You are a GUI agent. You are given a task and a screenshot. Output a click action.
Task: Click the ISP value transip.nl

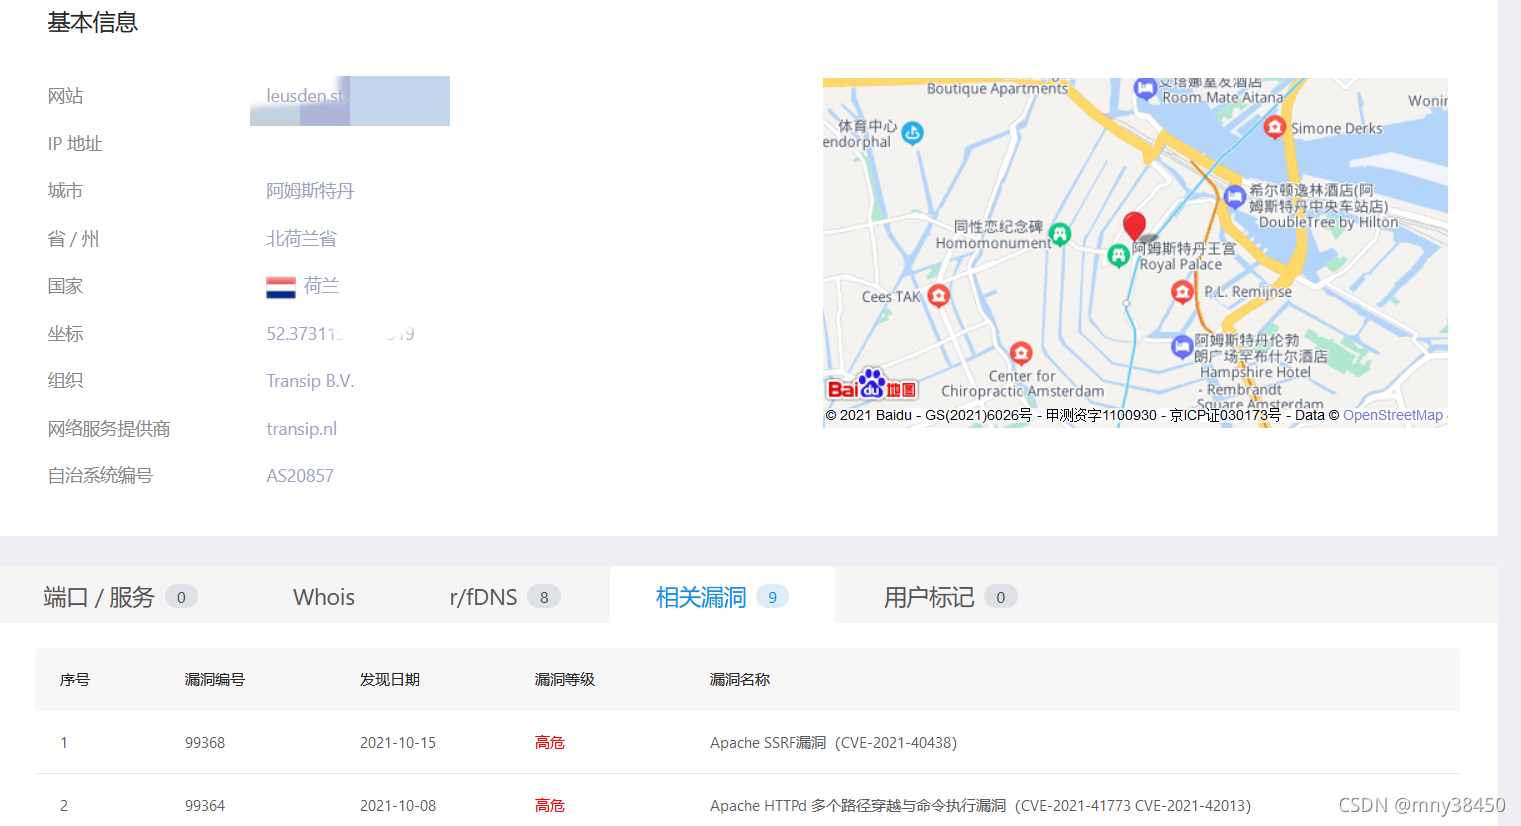pyautogui.click(x=301, y=429)
